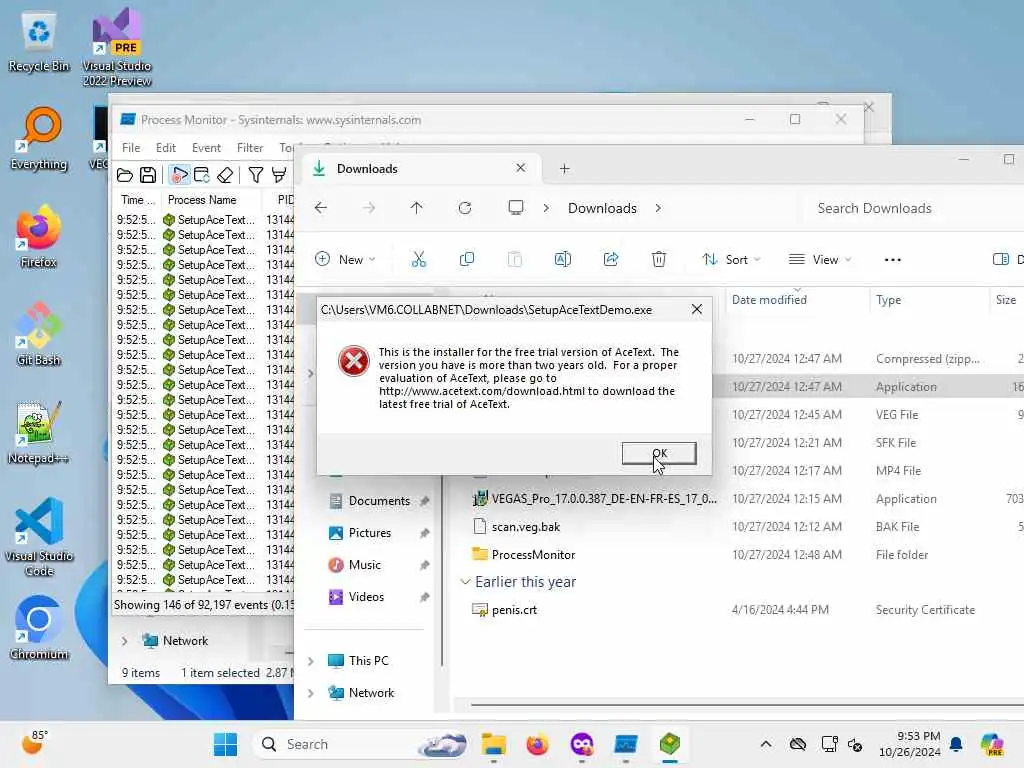Open the View dropdown
This screenshot has height=768, width=1024.
pos(820,259)
